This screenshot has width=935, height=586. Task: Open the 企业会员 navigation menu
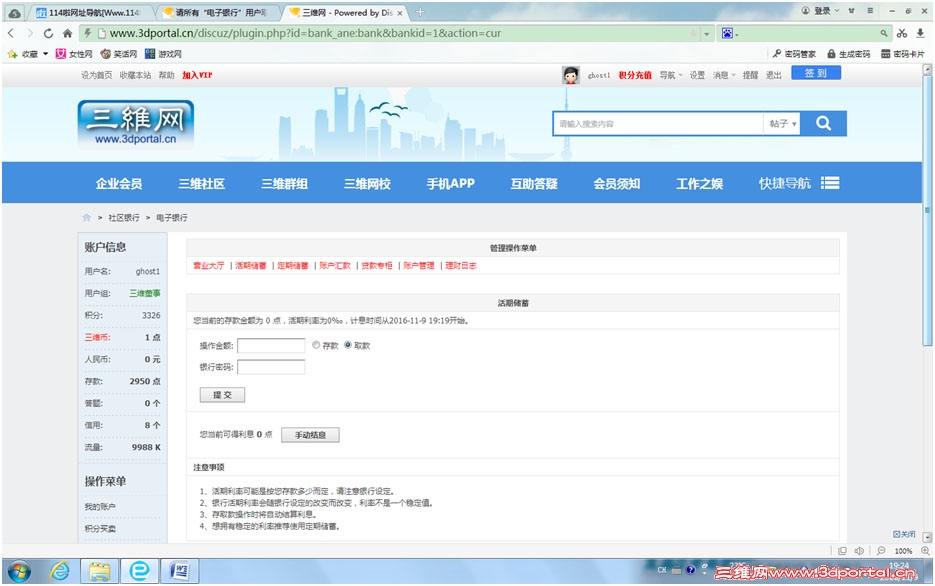click(x=119, y=184)
